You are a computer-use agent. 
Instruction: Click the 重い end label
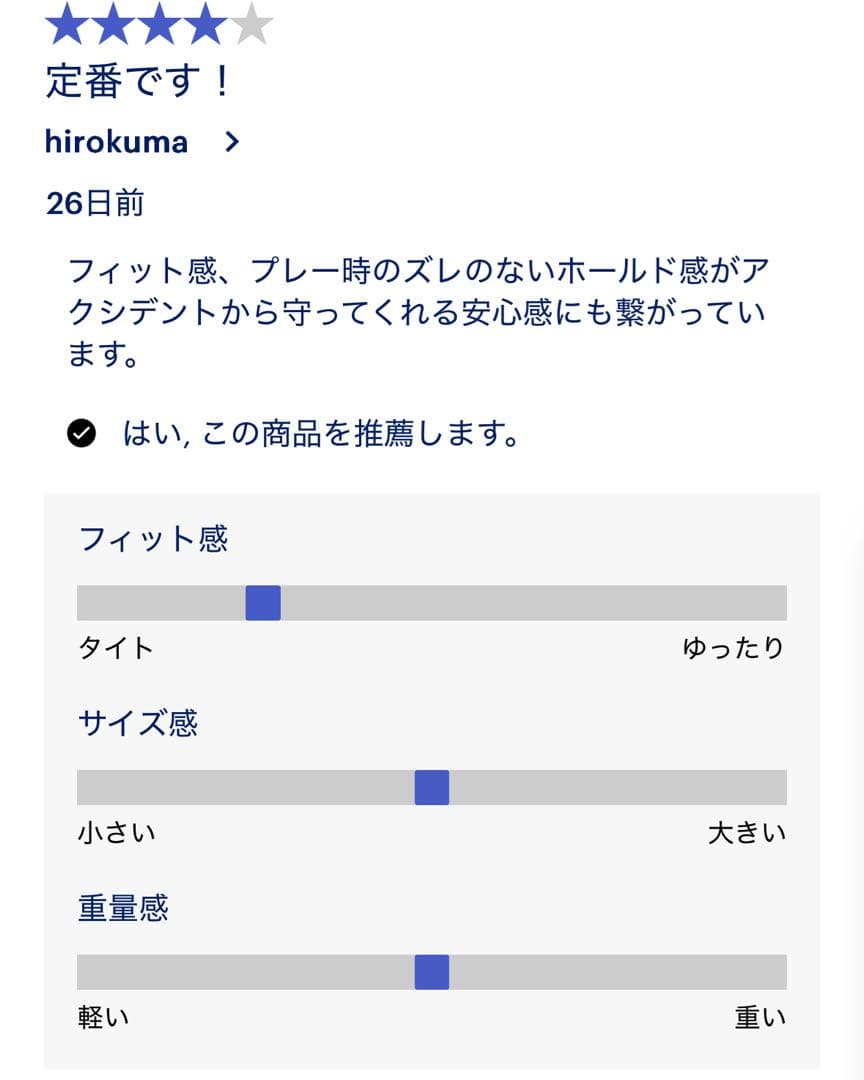[x=760, y=1018]
